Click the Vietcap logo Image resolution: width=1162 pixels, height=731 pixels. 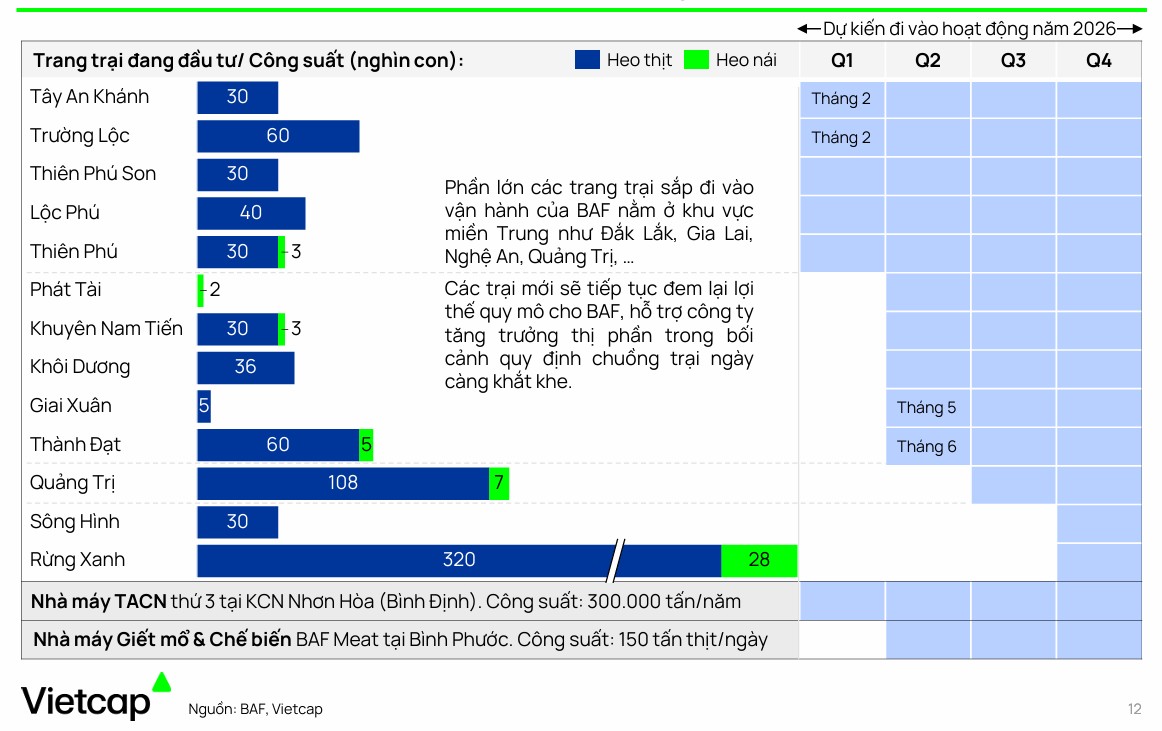click(x=85, y=702)
